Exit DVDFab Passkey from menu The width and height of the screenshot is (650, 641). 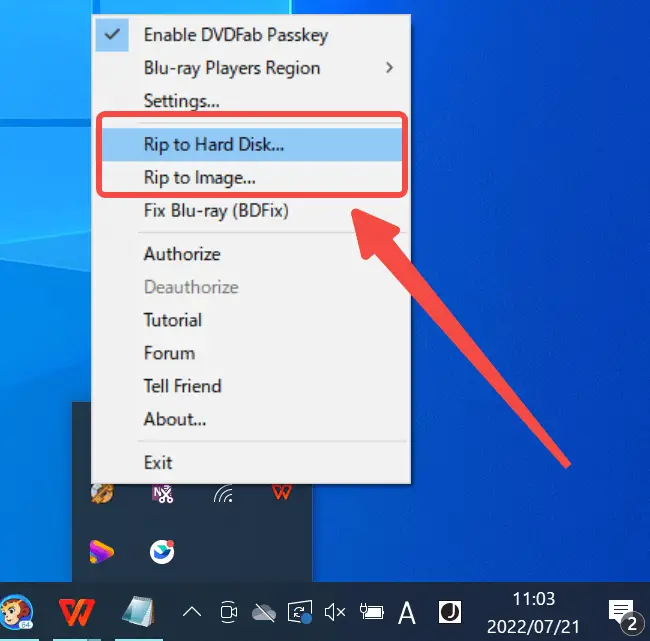251,463
